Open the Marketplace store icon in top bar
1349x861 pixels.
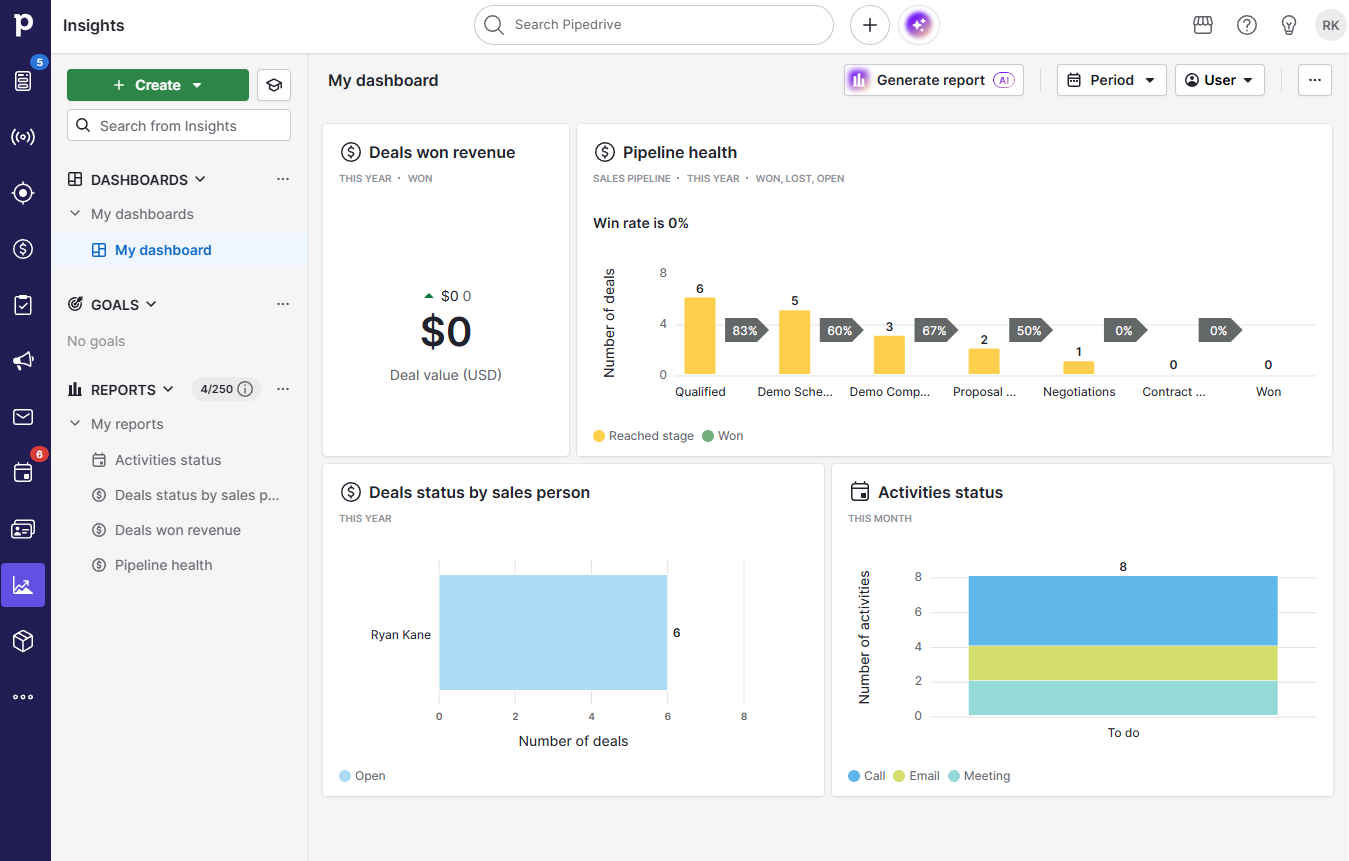coord(1202,25)
